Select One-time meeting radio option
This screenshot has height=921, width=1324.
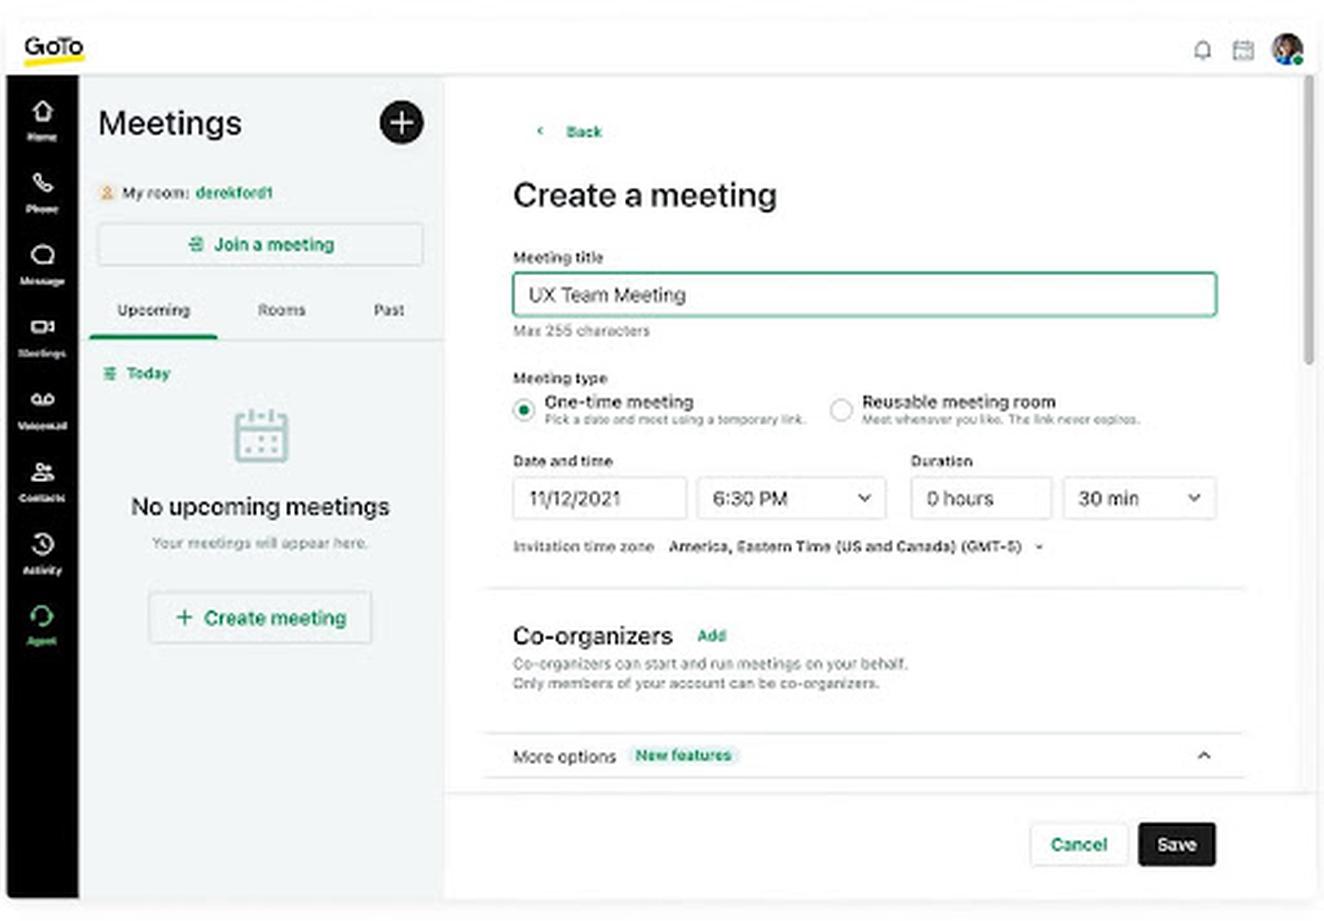coord(523,410)
